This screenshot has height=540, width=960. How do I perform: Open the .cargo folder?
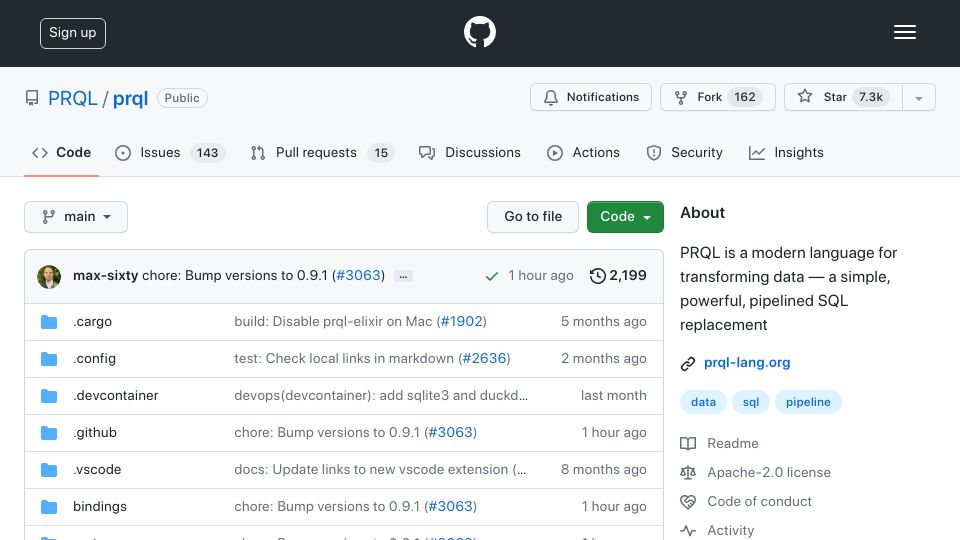(92, 321)
